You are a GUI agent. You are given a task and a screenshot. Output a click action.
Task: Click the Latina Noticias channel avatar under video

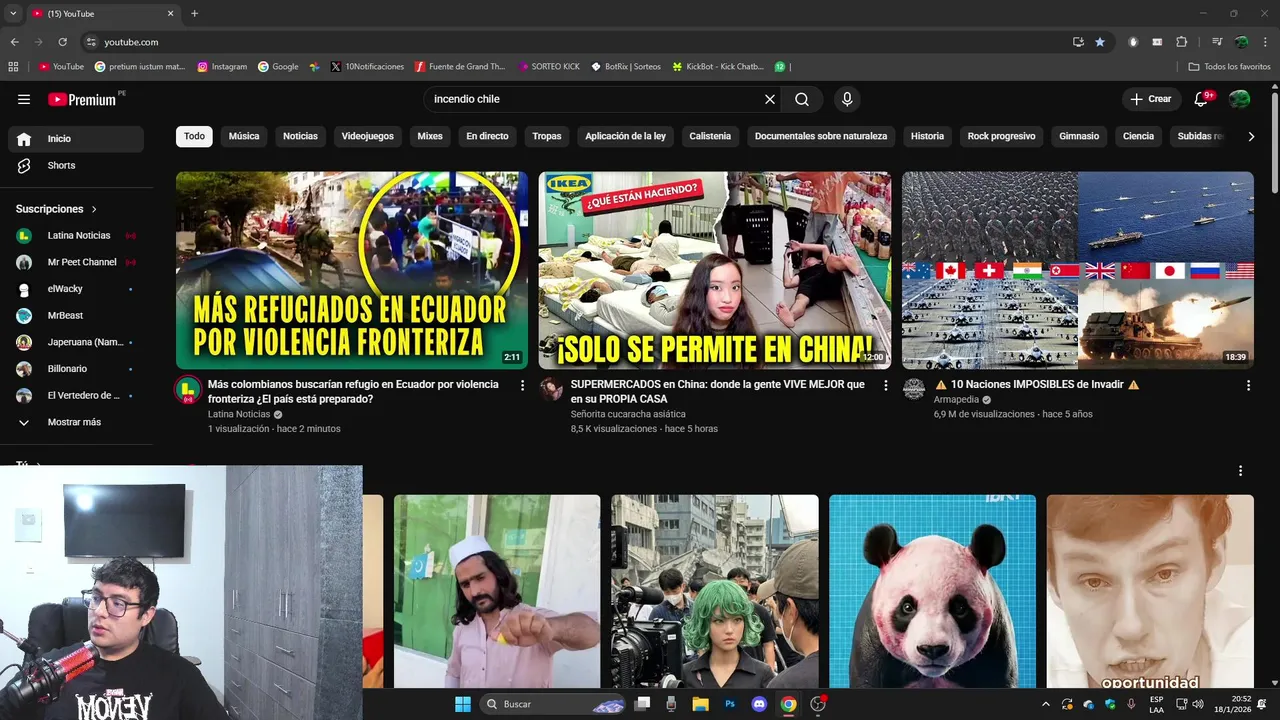pos(188,390)
